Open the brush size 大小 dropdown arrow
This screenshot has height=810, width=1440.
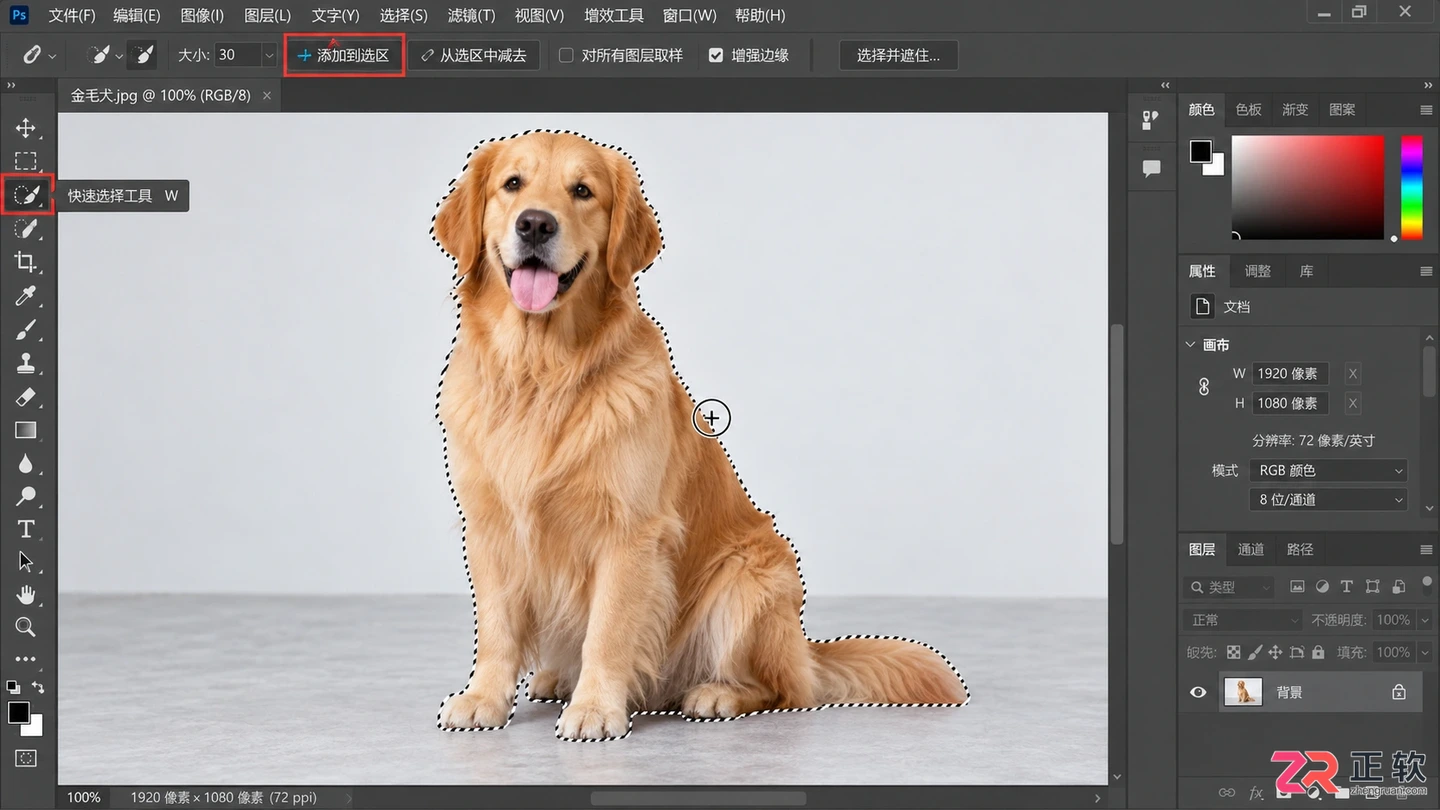tap(268, 55)
